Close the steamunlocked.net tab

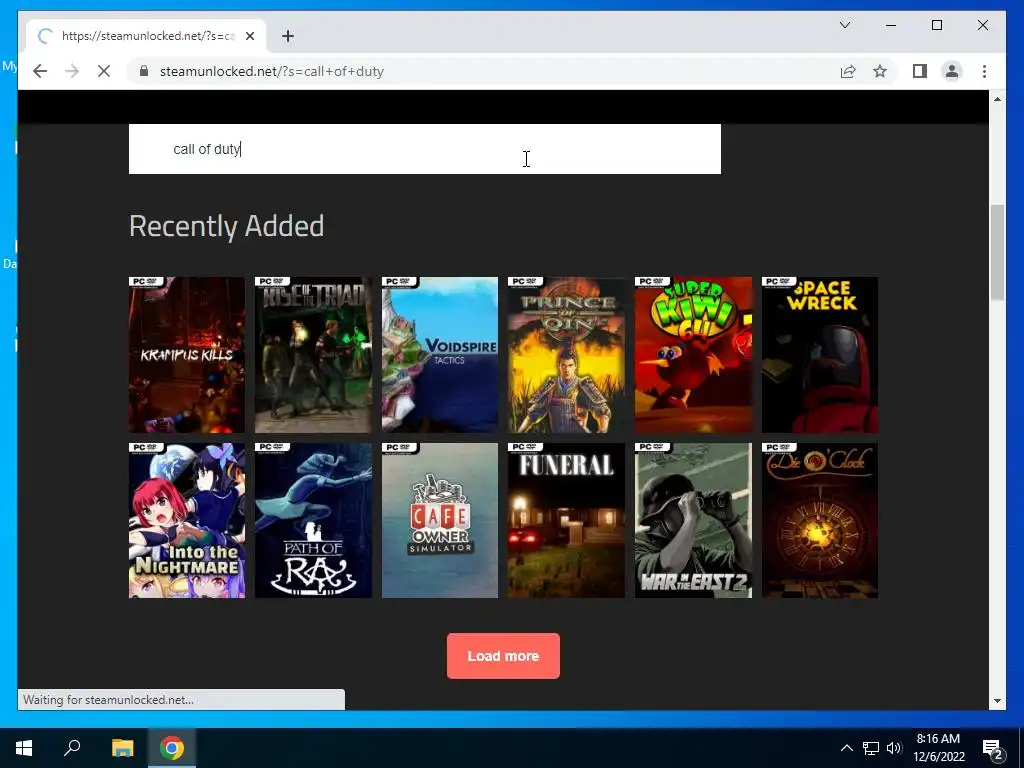click(x=249, y=36)
